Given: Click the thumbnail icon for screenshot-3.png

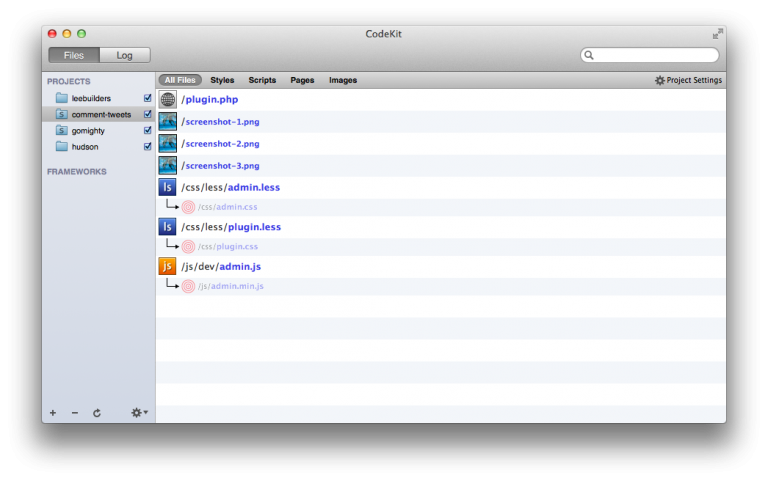Looking at the screenshot, I should [168, 166].
